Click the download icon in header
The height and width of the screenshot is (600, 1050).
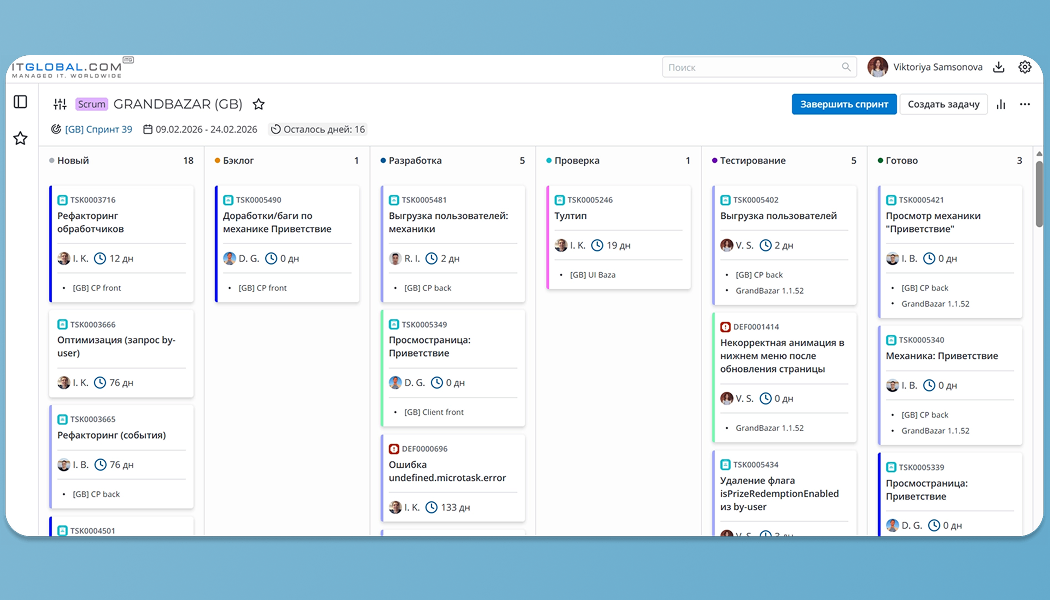[998, 67]
